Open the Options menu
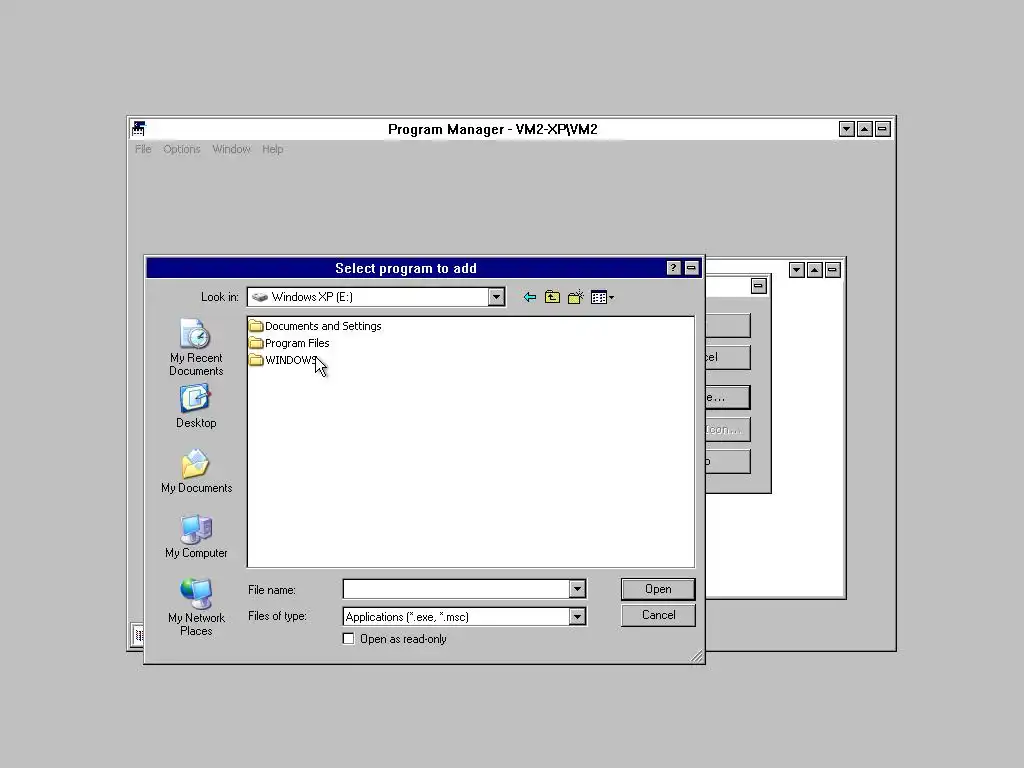 coord(182,149)
